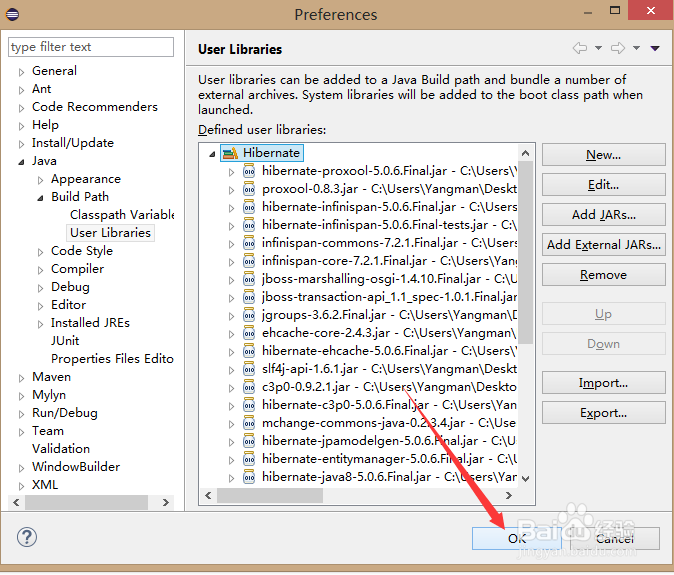Click the Edit... button

pos(604,185)
